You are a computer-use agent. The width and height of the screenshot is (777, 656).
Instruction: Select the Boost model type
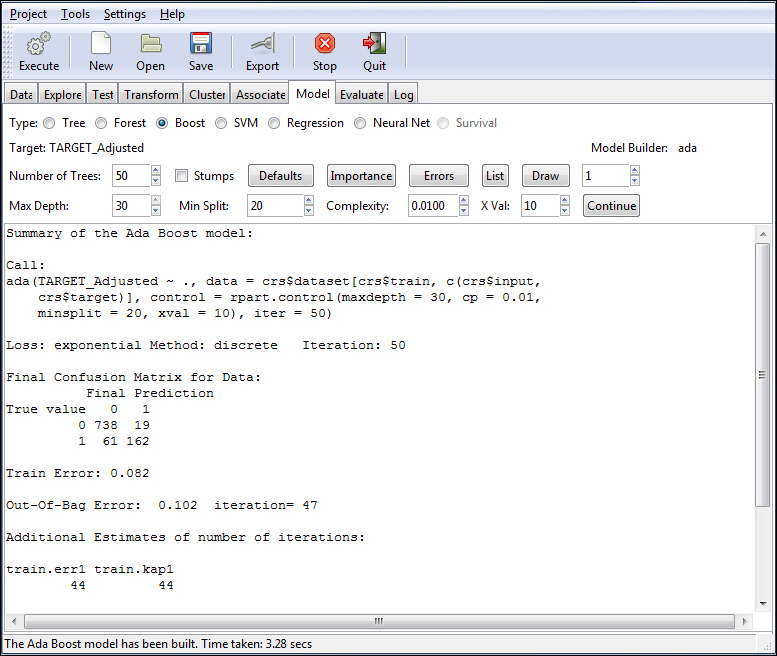pos(162,123)
